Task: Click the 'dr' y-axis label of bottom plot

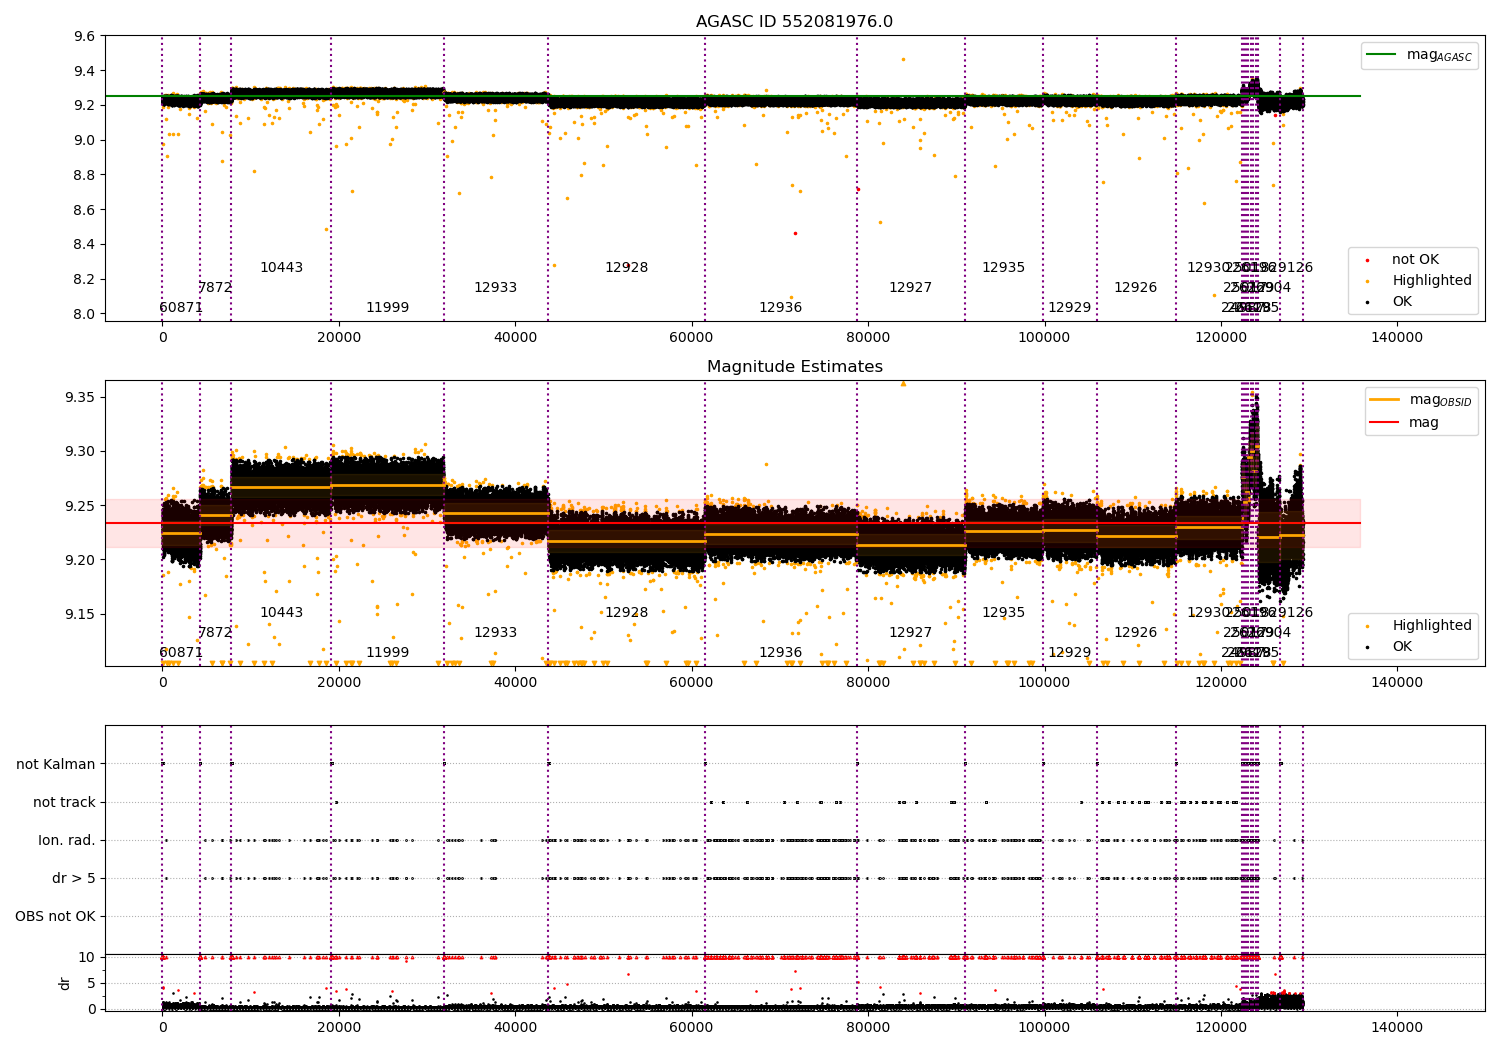Action: [x=65, y=983]
